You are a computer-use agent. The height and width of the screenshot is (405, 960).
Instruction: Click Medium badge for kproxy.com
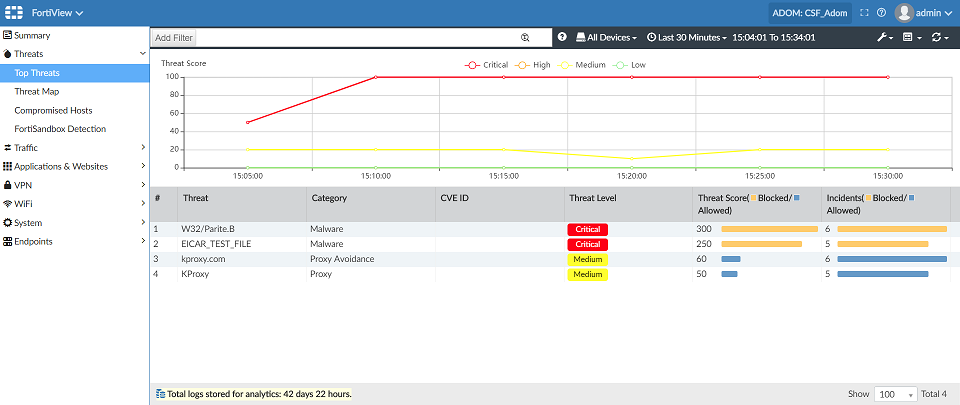click(588, 259)
